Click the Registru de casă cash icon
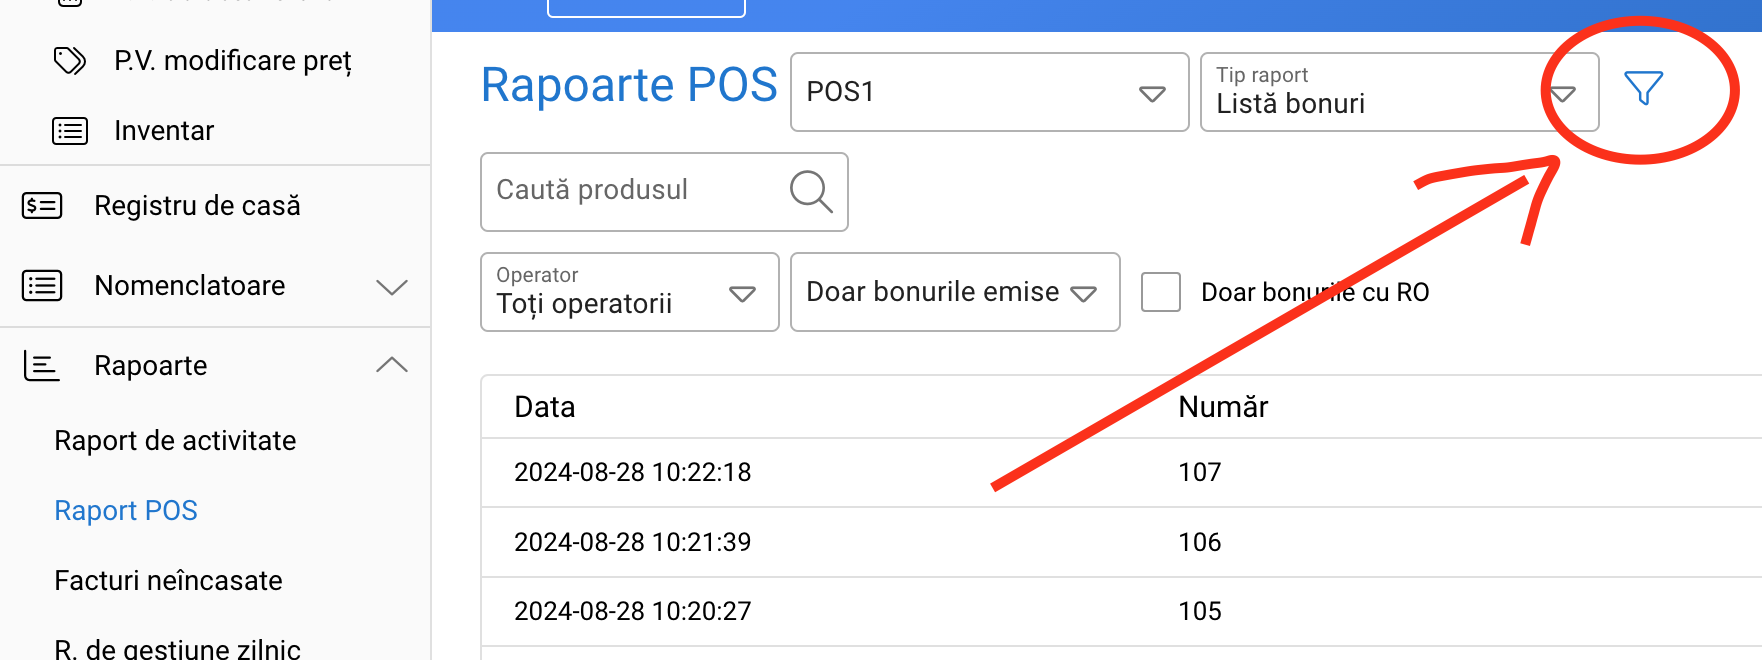Viewport: 1762px width, 660px height. 42,206
